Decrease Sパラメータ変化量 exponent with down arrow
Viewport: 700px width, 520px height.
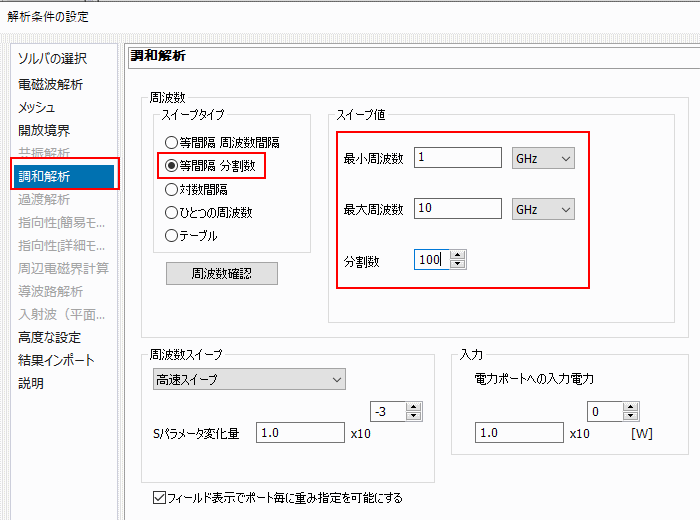(414, 417)
